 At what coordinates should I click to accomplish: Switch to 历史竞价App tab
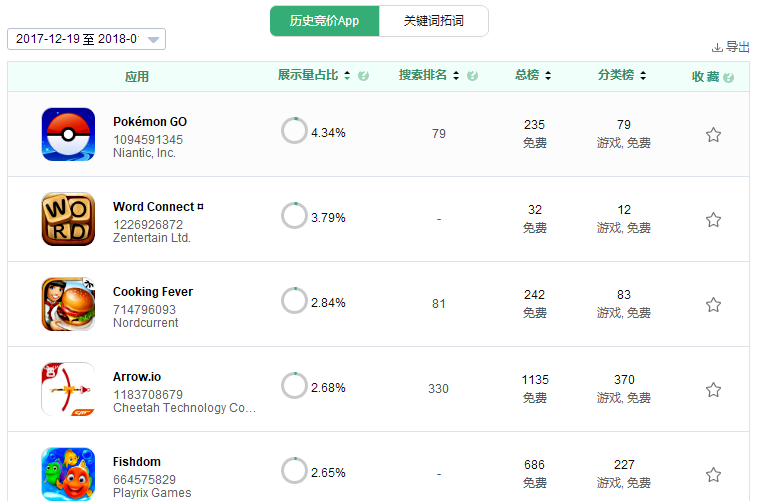[x=324, y=21]
